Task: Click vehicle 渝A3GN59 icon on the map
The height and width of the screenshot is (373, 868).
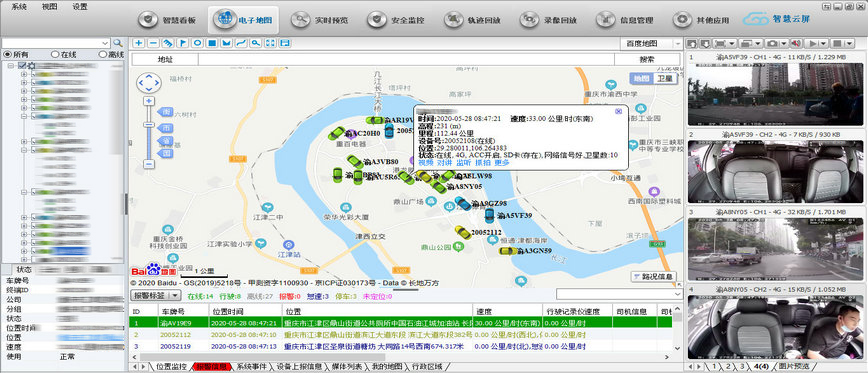Action: (x=507, y=251)
